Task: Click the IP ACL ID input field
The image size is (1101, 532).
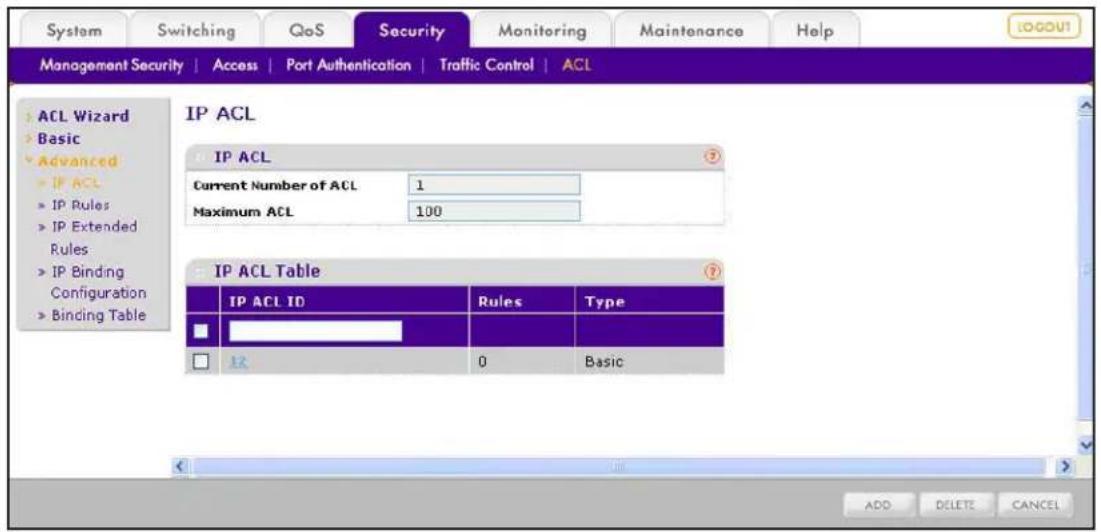Action: 315,331
